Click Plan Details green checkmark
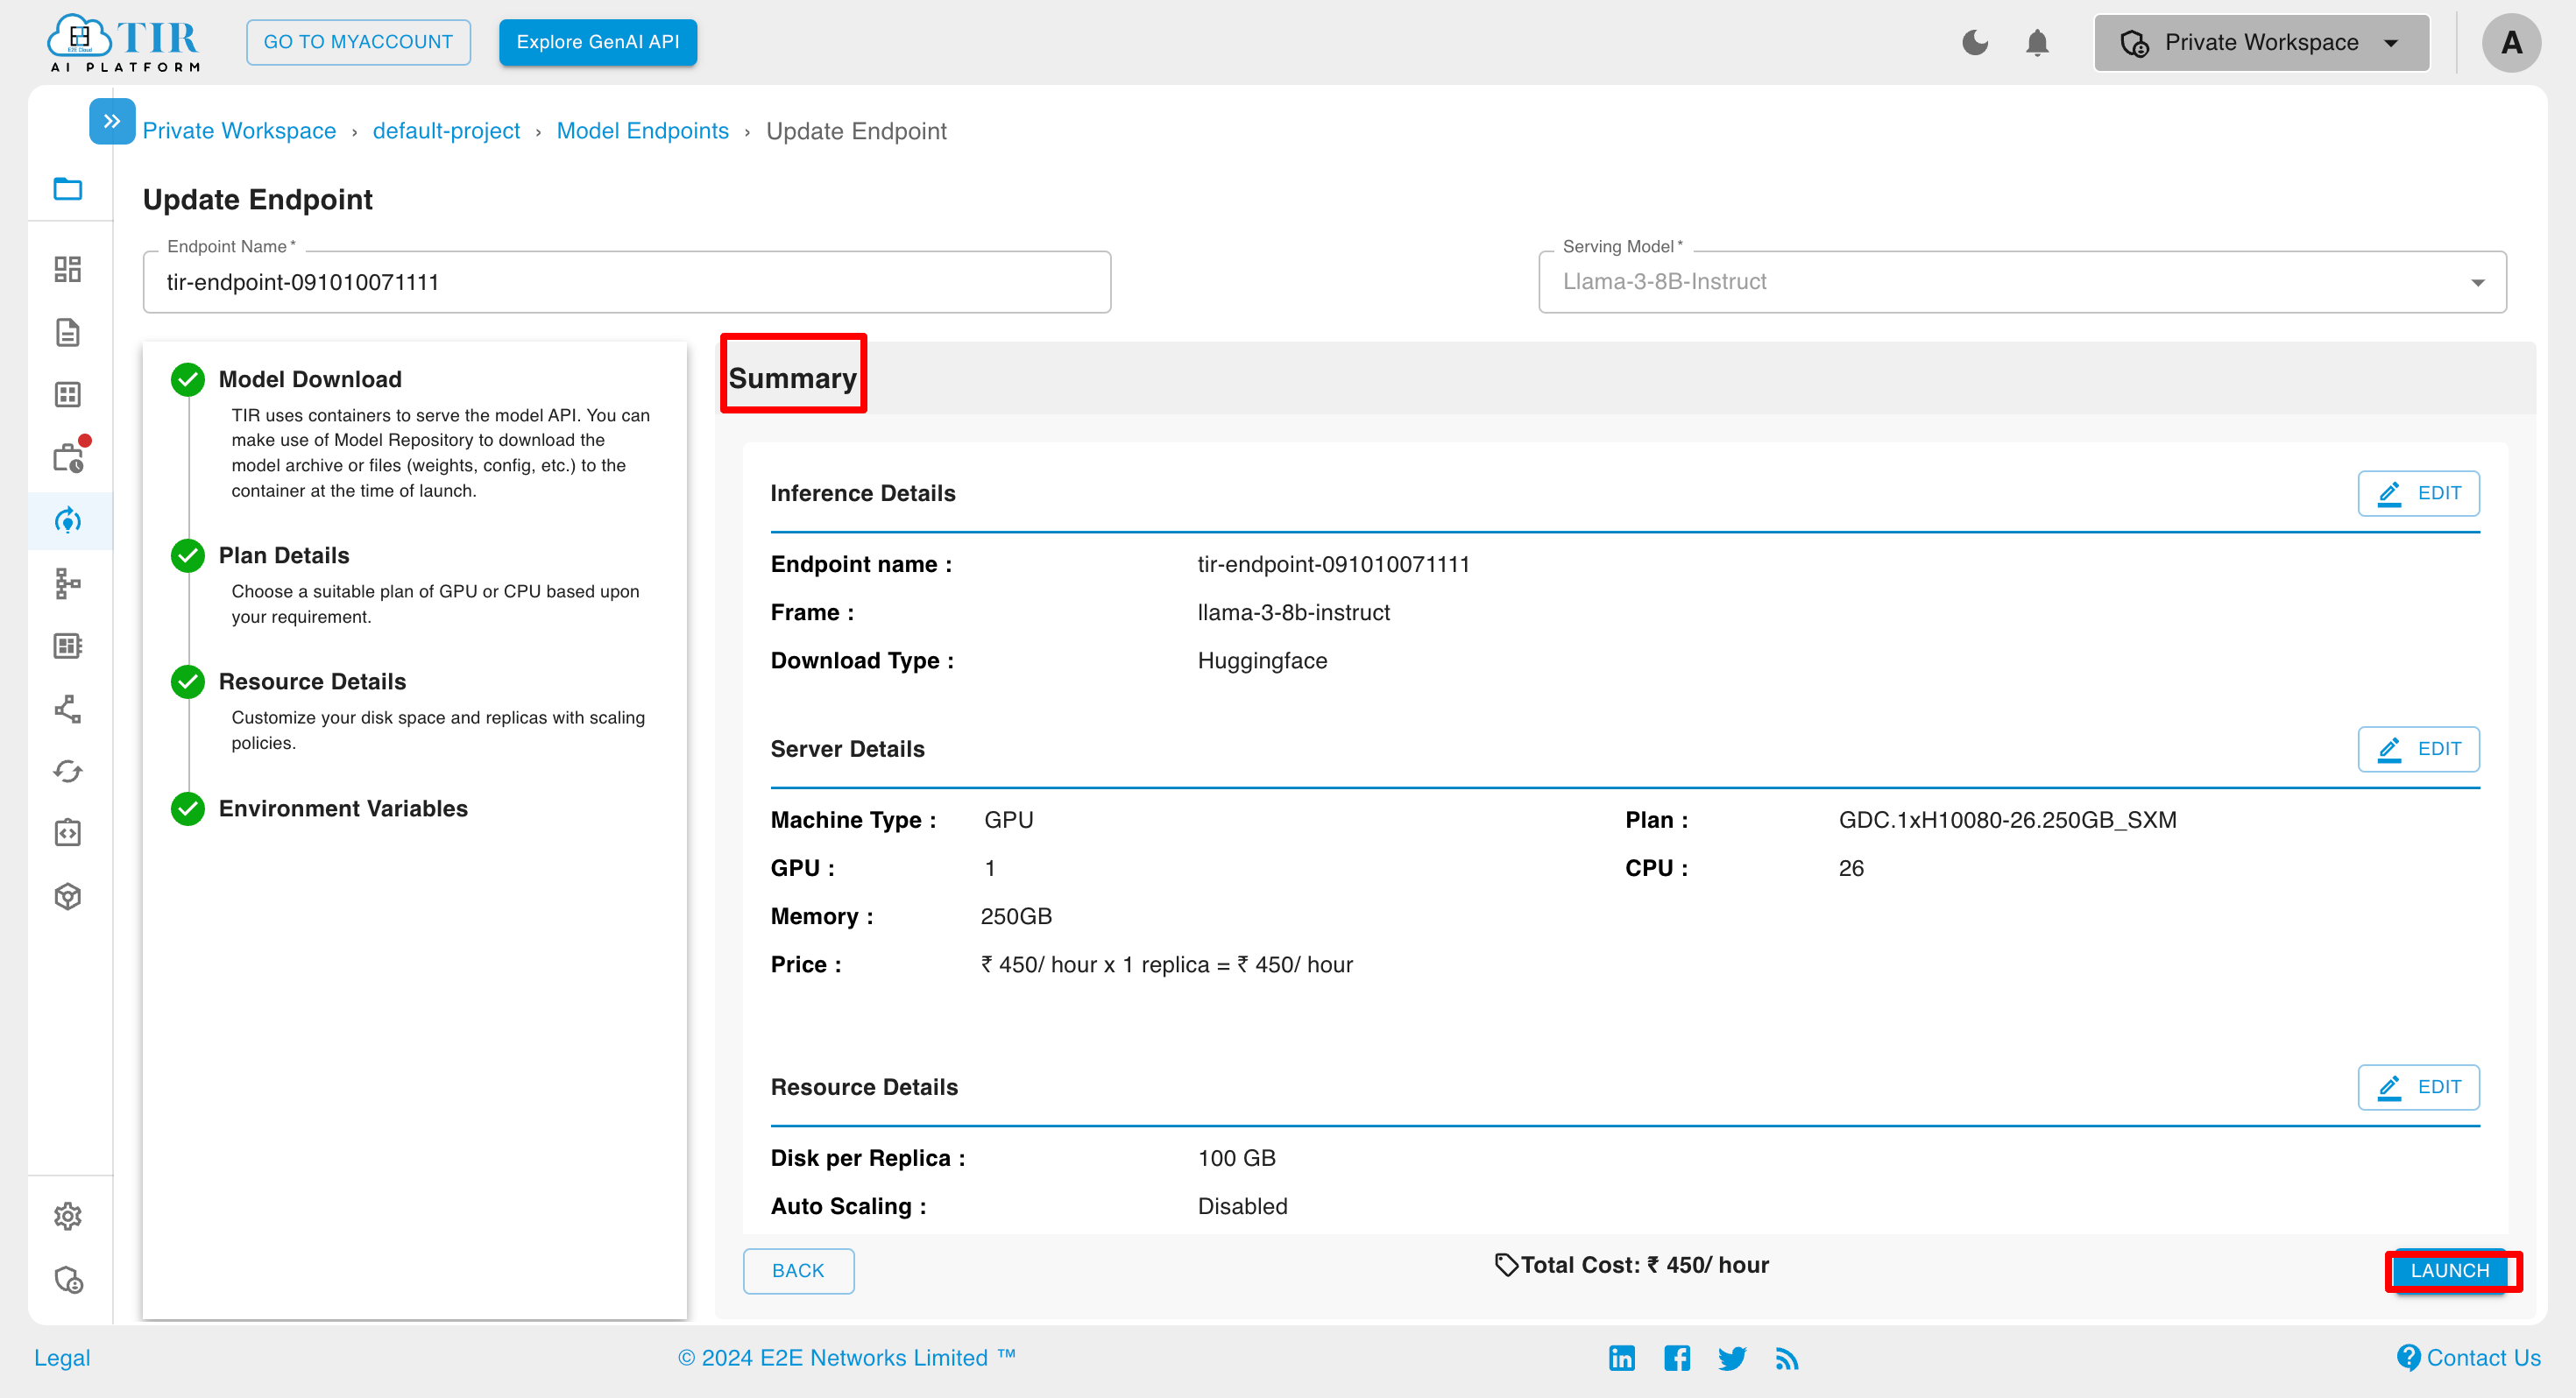The width and height of the screenshot is (2576, 1398). (x=188, y=555)
